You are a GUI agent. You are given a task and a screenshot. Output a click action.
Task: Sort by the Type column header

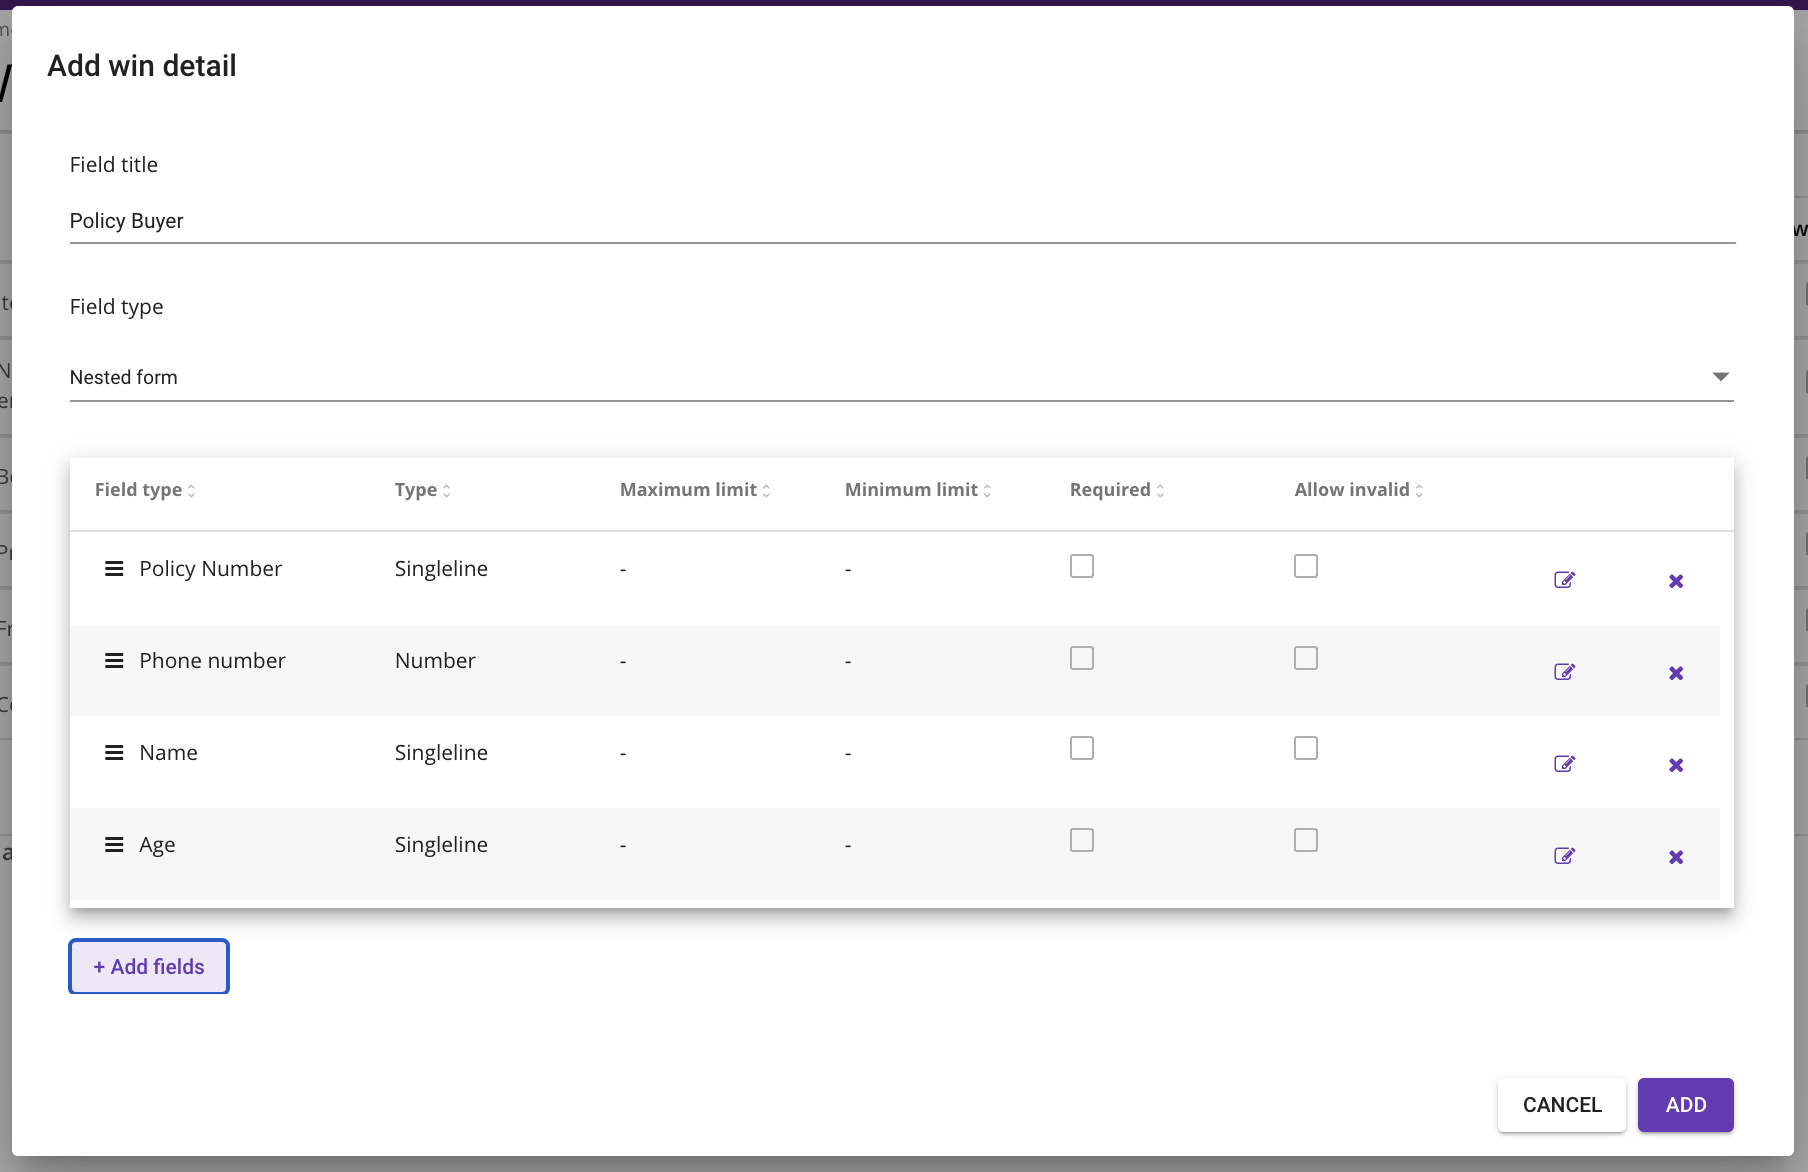click(x=422, y=490)
